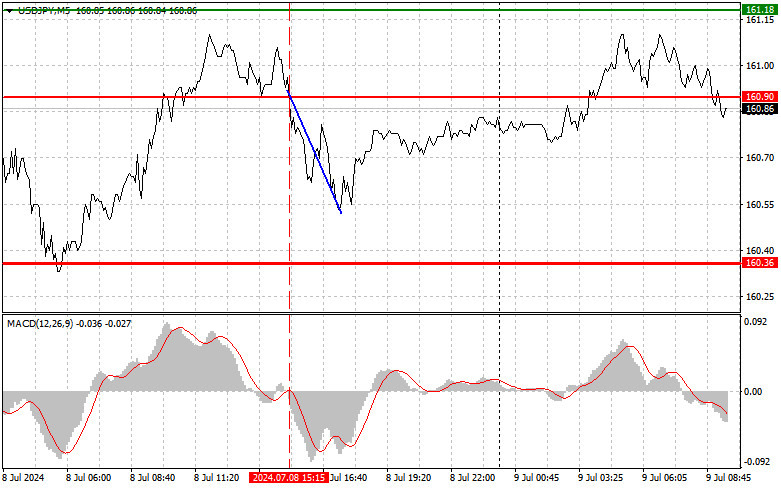This screenshot has width=781, height=489.
Task: Click the 160.55 price scale value
Action: pyautogui.click(x=760, y=204)
